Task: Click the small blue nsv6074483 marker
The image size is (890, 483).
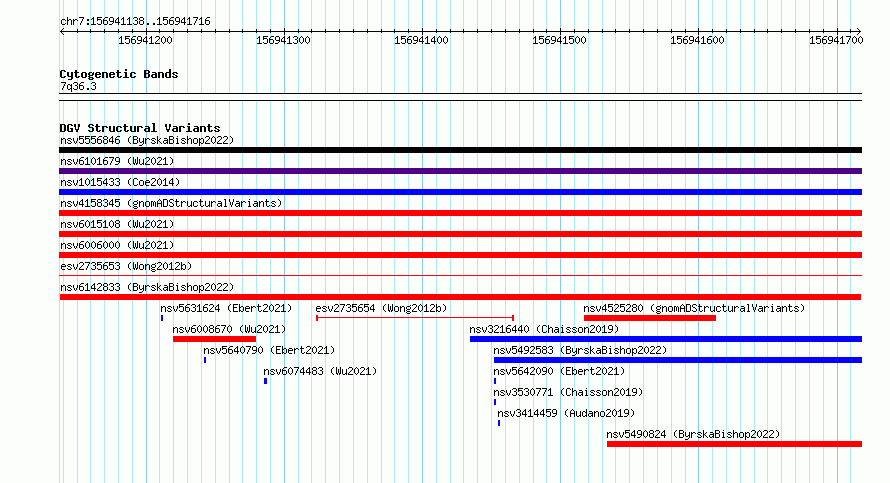Action: [266, 381]
